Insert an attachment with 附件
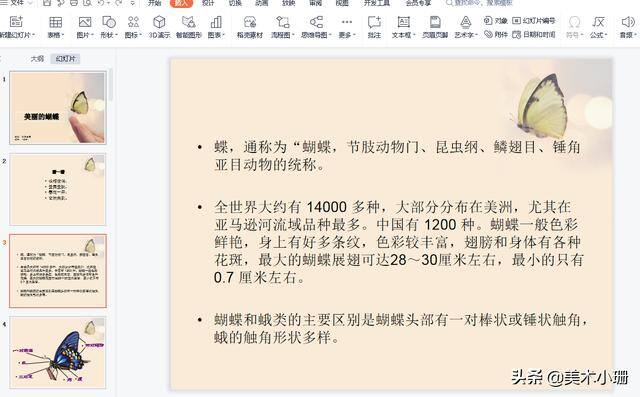The width and height of the screenshot is (640, 397). [496, 34]
